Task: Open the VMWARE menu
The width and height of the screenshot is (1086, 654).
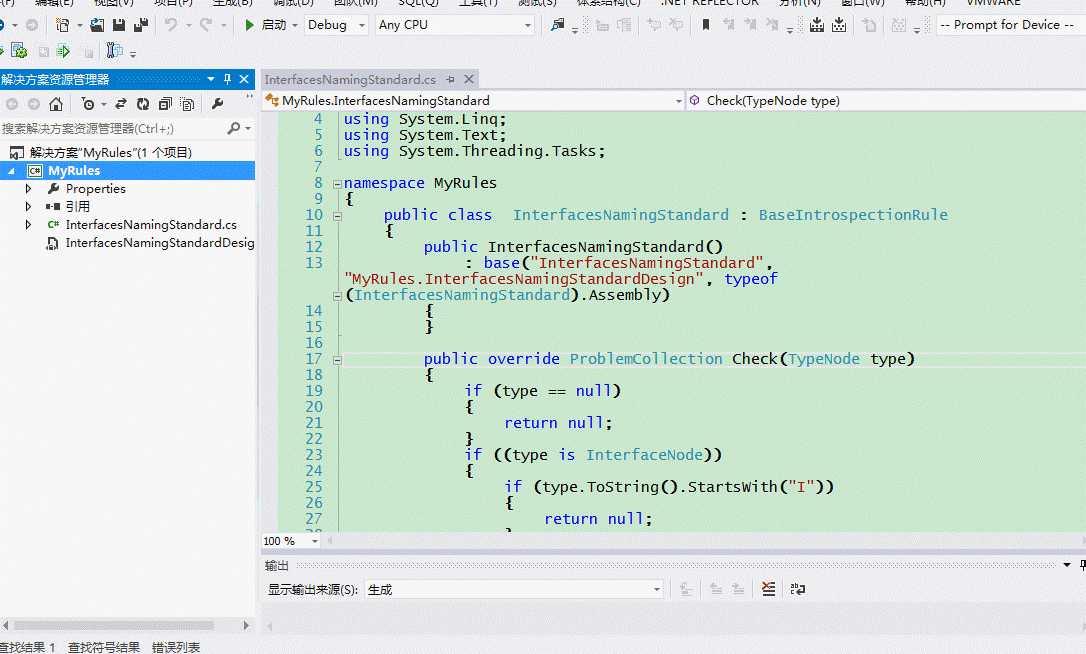Action: click(994, 3)
